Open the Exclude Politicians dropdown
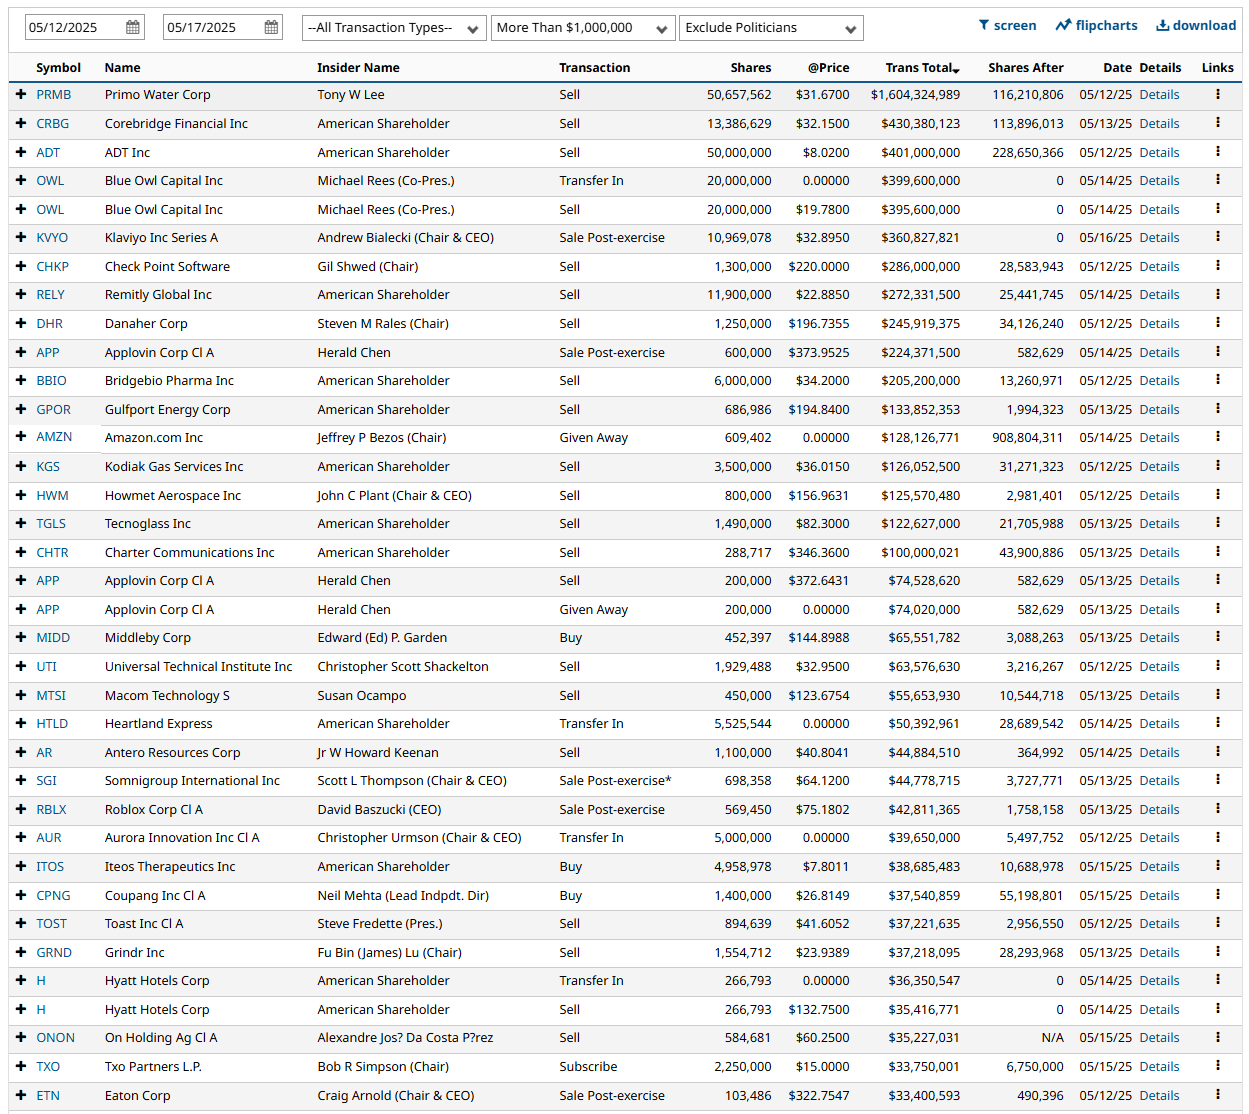Viewport: 1249px width, 1114px height. click(x=771, y=28)
